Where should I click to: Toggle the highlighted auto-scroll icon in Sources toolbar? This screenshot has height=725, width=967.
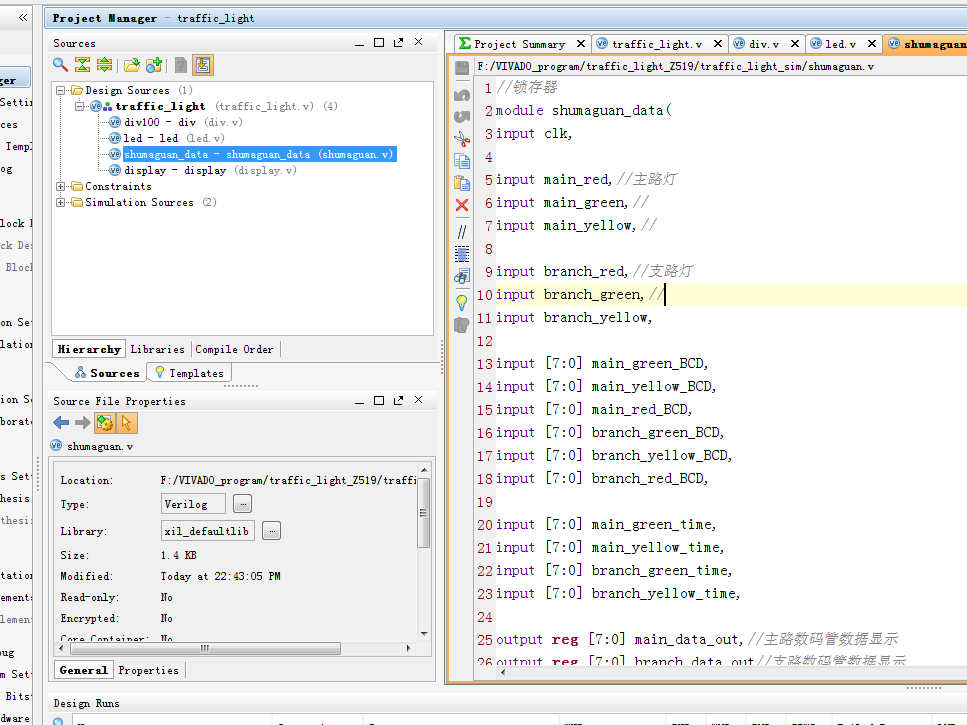tap(203, 65)
